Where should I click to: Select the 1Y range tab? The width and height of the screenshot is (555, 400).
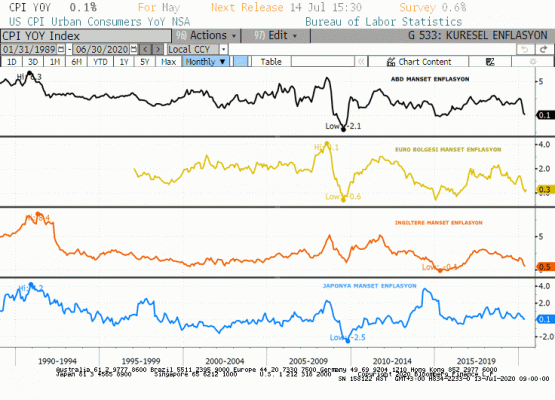124,62
